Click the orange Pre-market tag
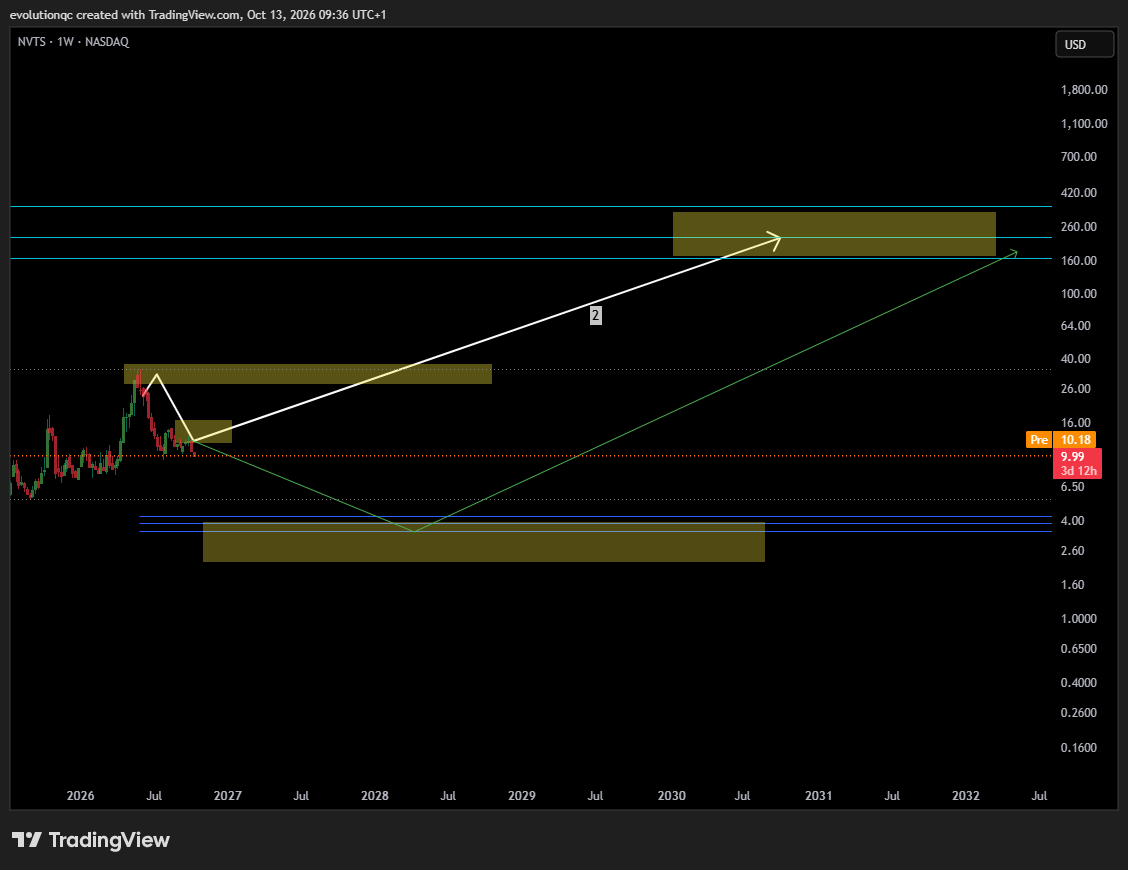 pos(1039,440)
